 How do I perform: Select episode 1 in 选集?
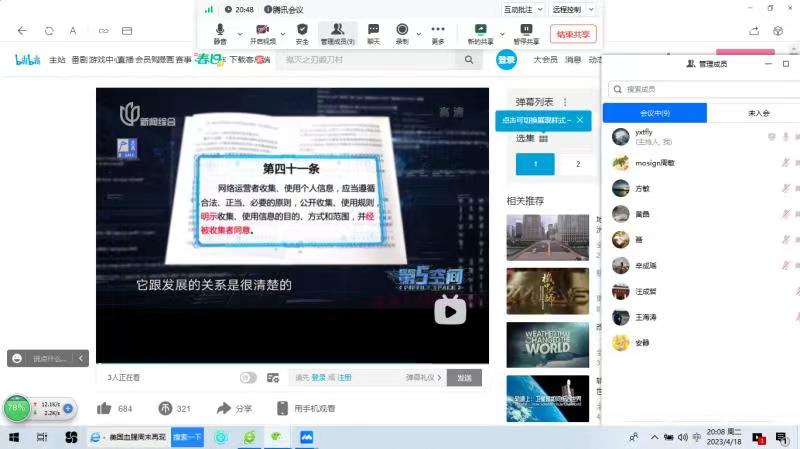(x=535, y=164)
